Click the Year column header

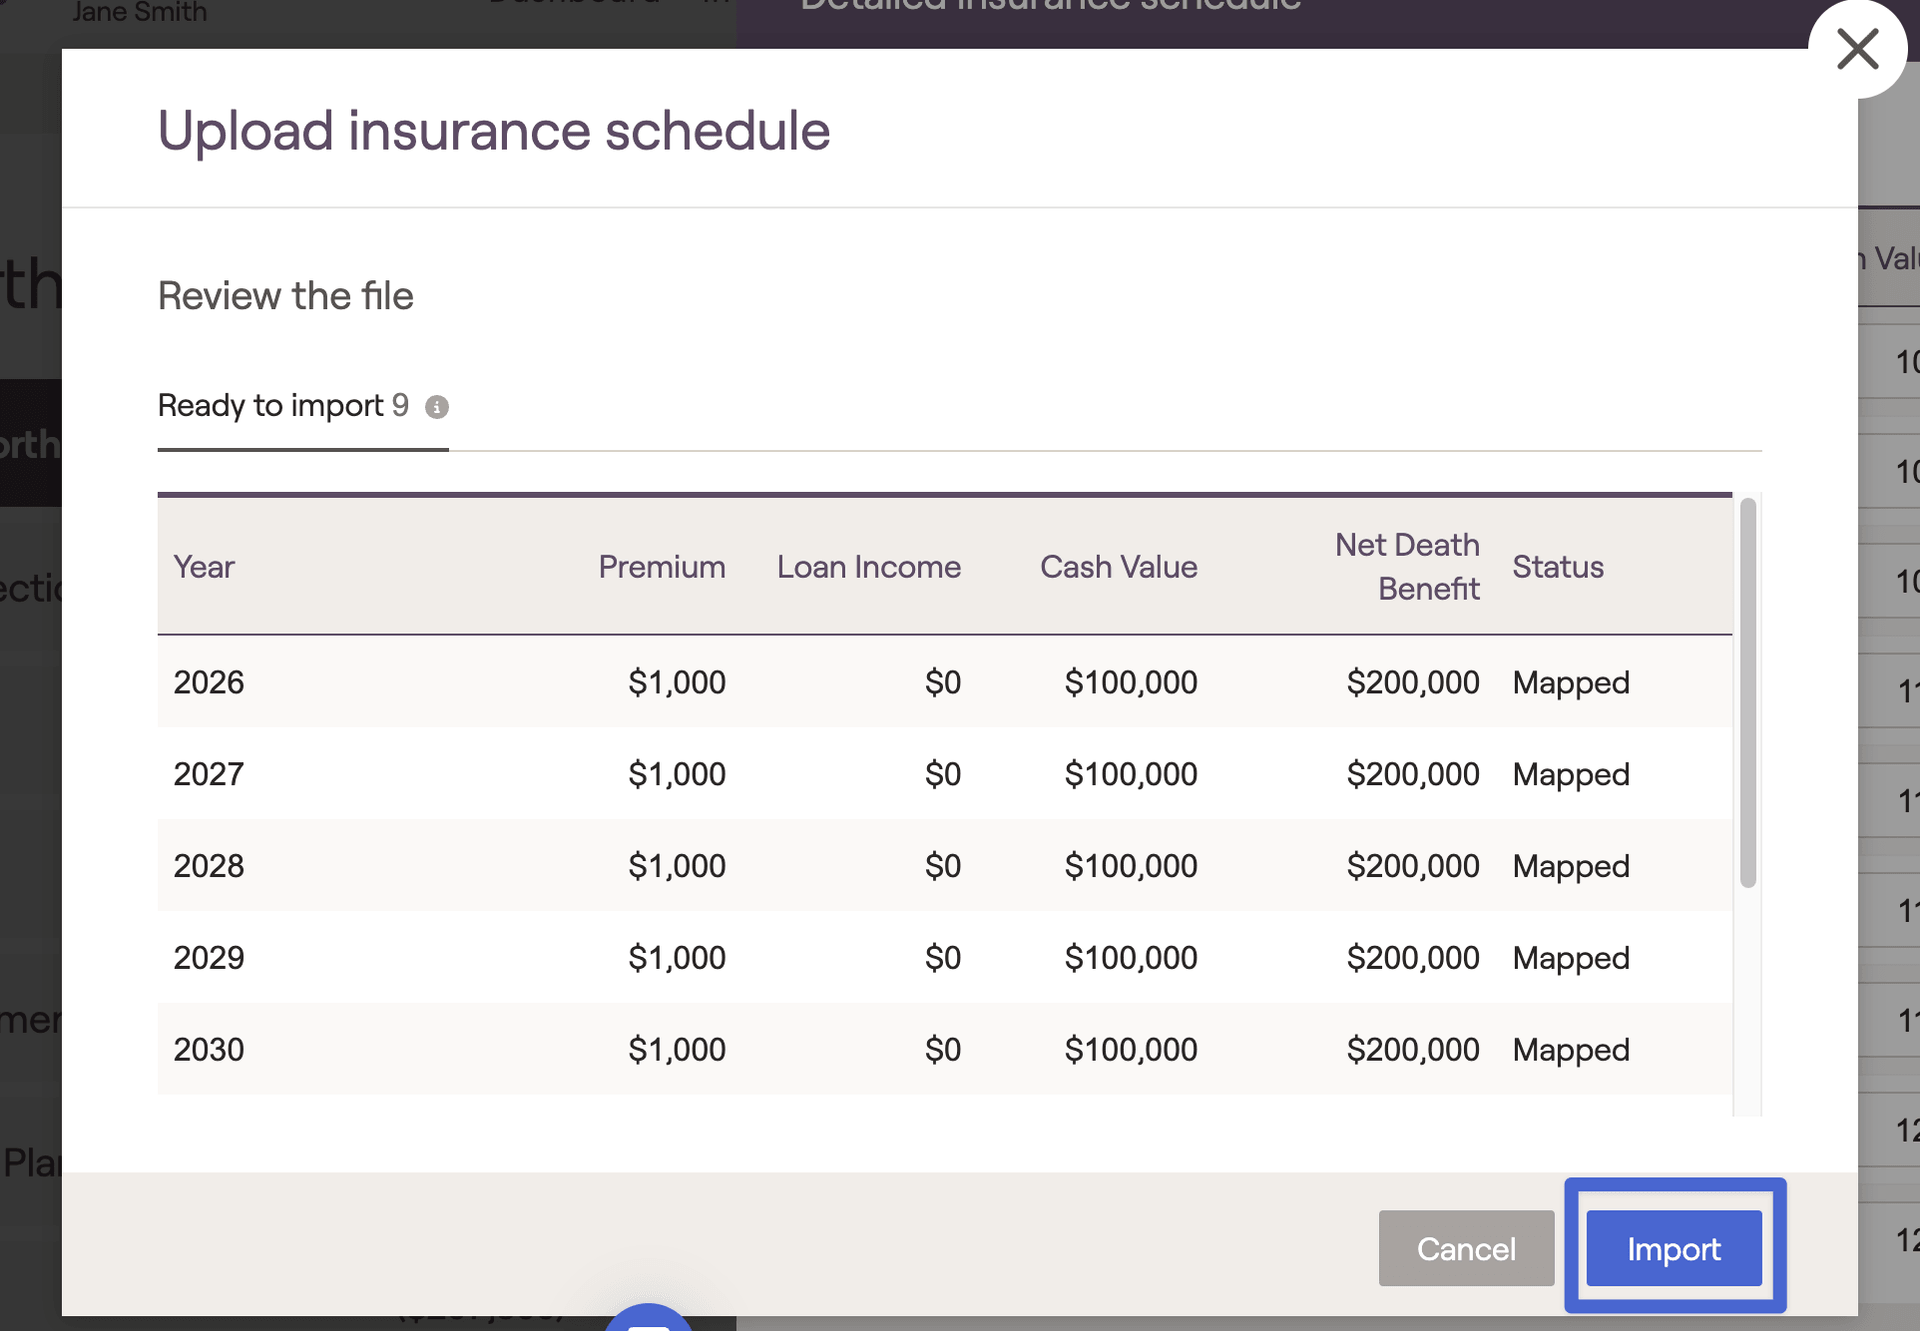pyautogui.click(x=204, y=567)
